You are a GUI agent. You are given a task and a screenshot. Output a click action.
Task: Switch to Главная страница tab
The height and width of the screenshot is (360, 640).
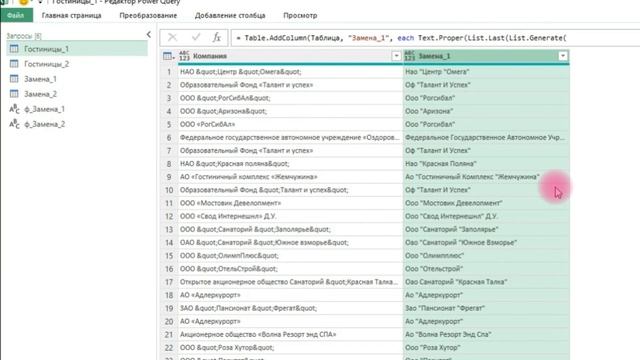point(71,16)
